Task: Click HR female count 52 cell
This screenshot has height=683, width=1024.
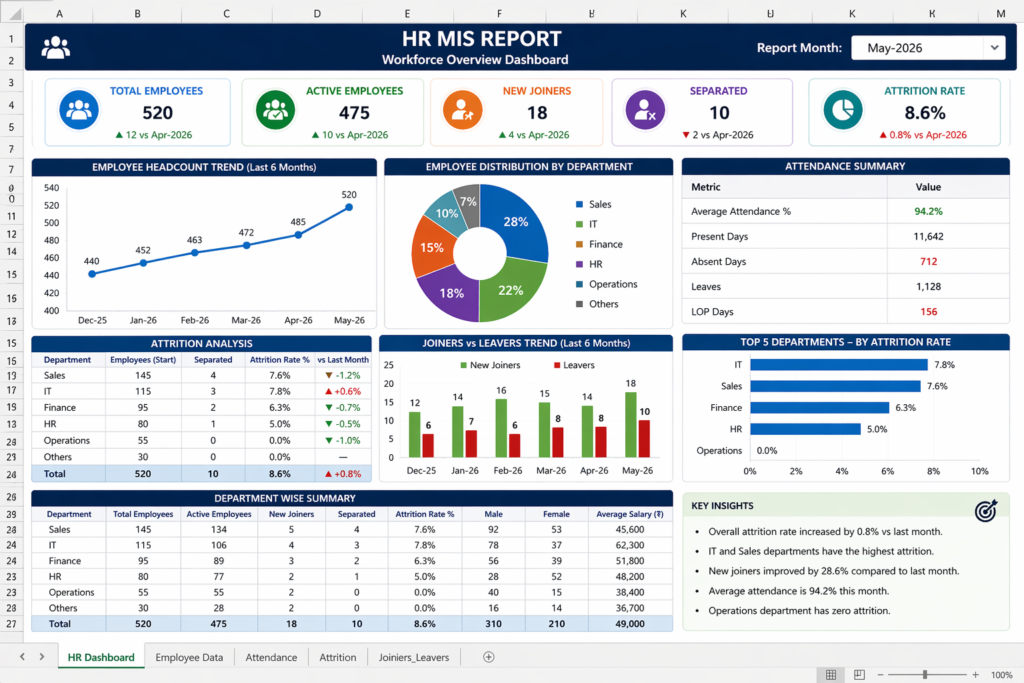Action: pyautogui.click(x=556, y=577)
